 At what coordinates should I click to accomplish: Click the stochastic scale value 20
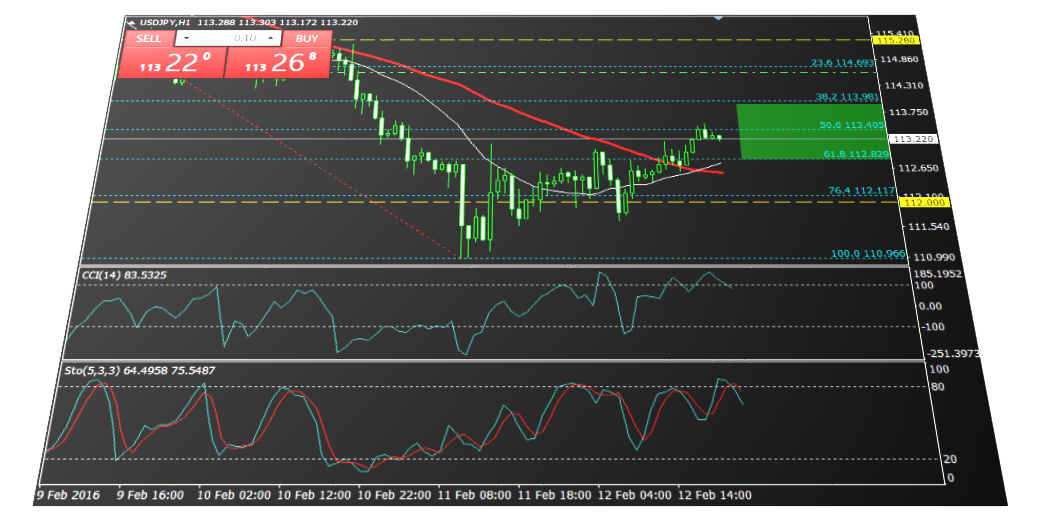[x=950, y=459]
